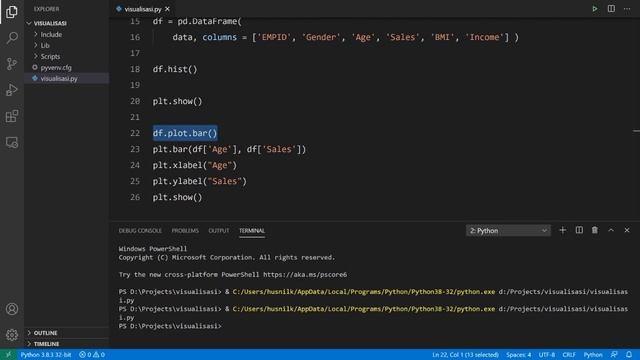Click the EXPLORER panel title

point(47,9)
